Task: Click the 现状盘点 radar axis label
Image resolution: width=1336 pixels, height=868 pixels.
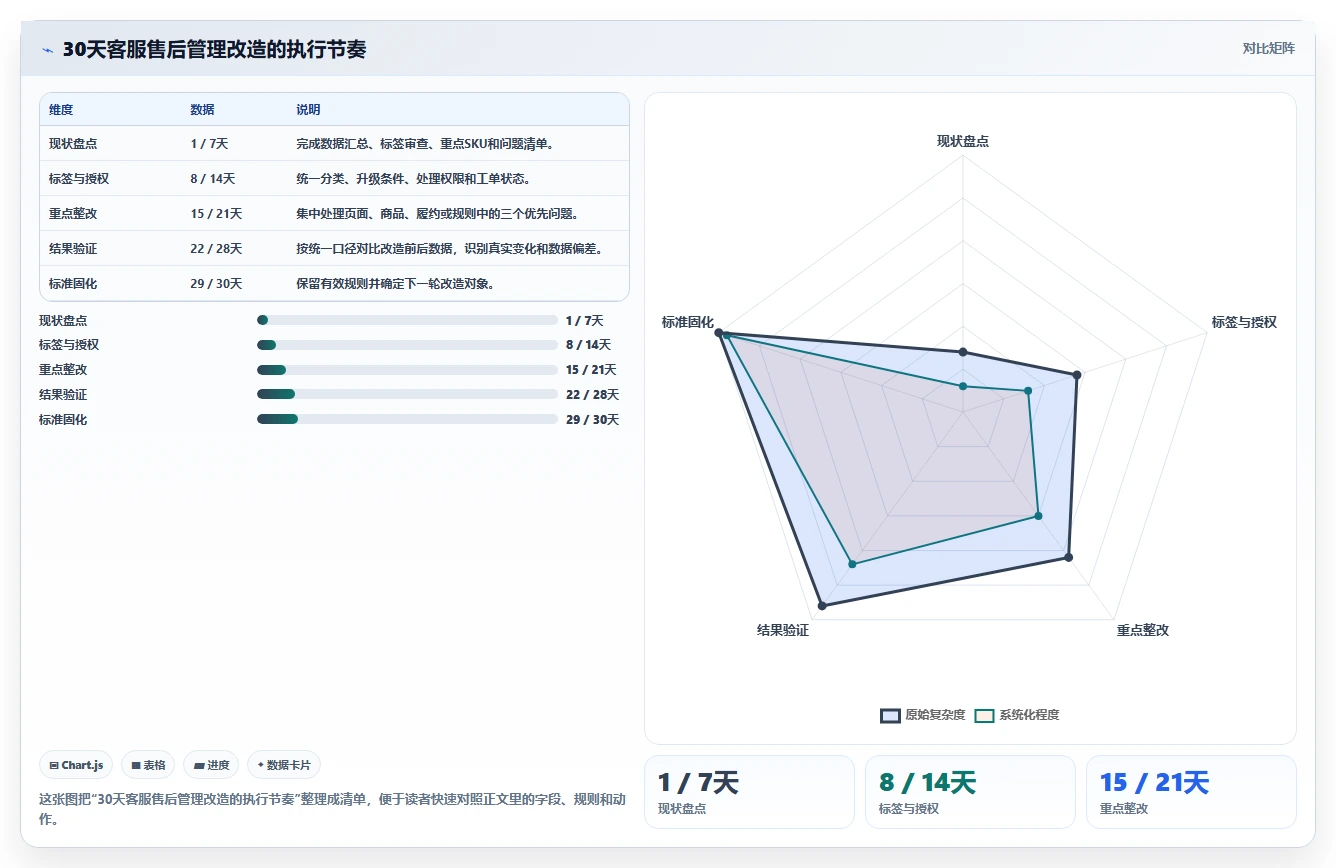Action: (963, 141)
